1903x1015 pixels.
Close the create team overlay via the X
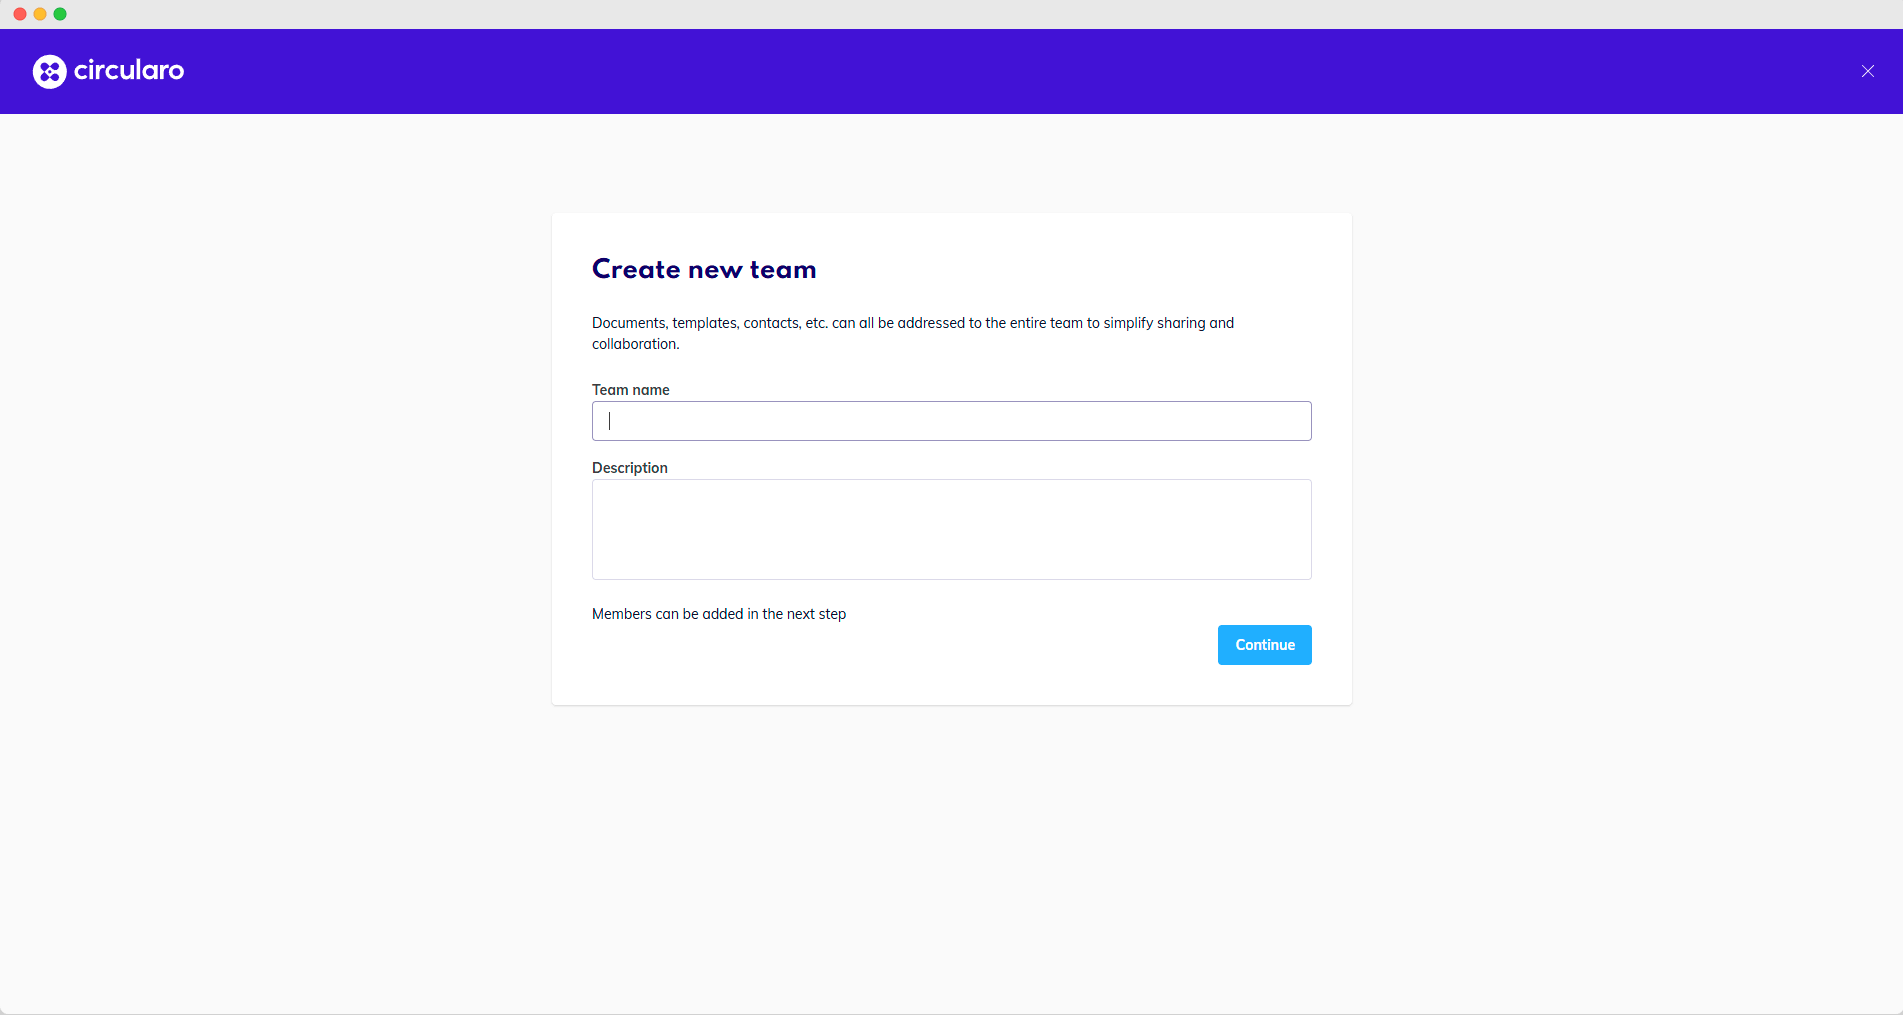(1867, 71)
